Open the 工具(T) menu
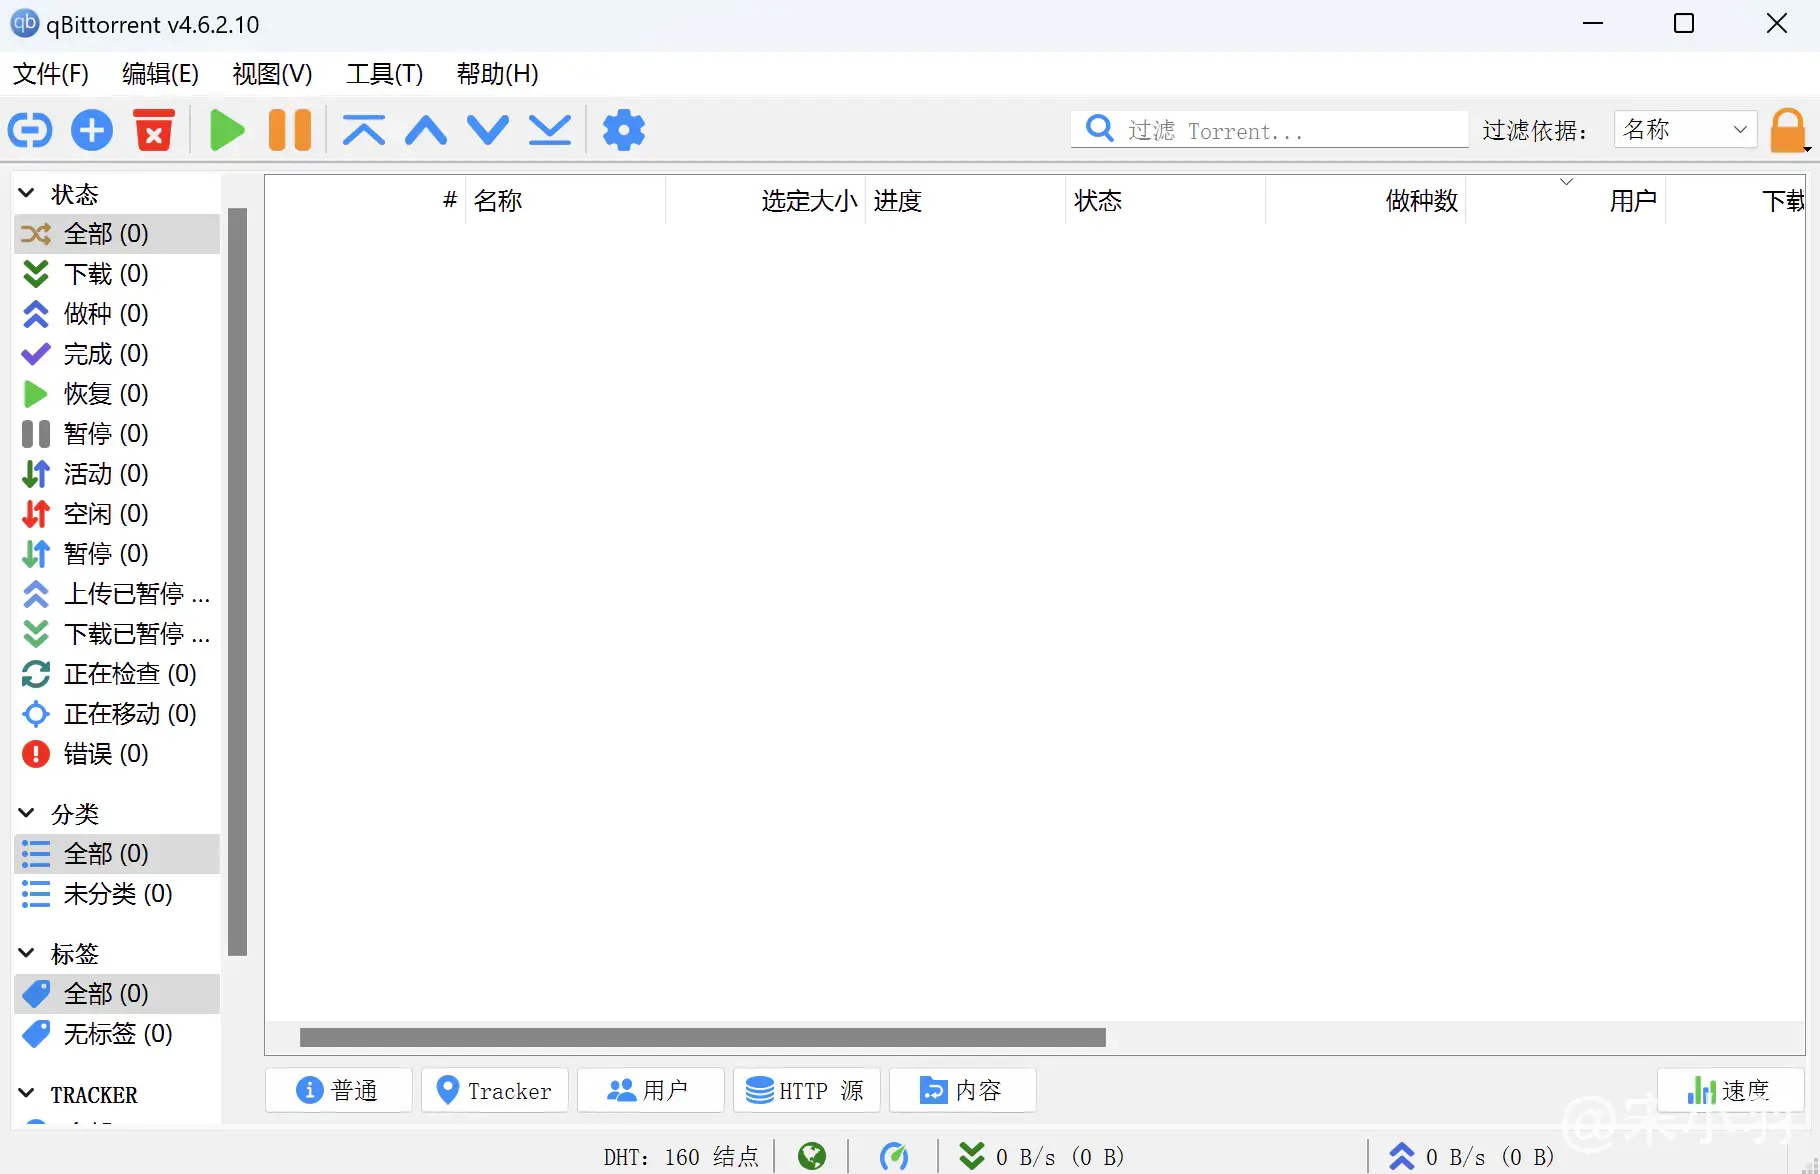Screen dimensions: 1820x1174 [384, 74]
